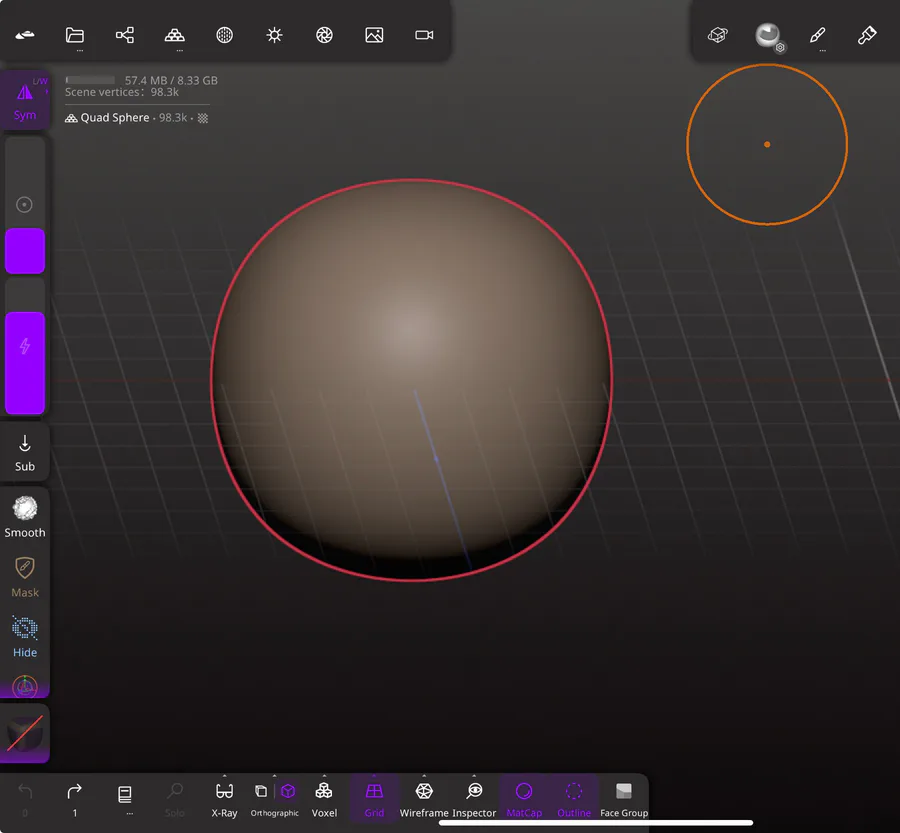Turn off the selection Outline

(x=574, y=800)
